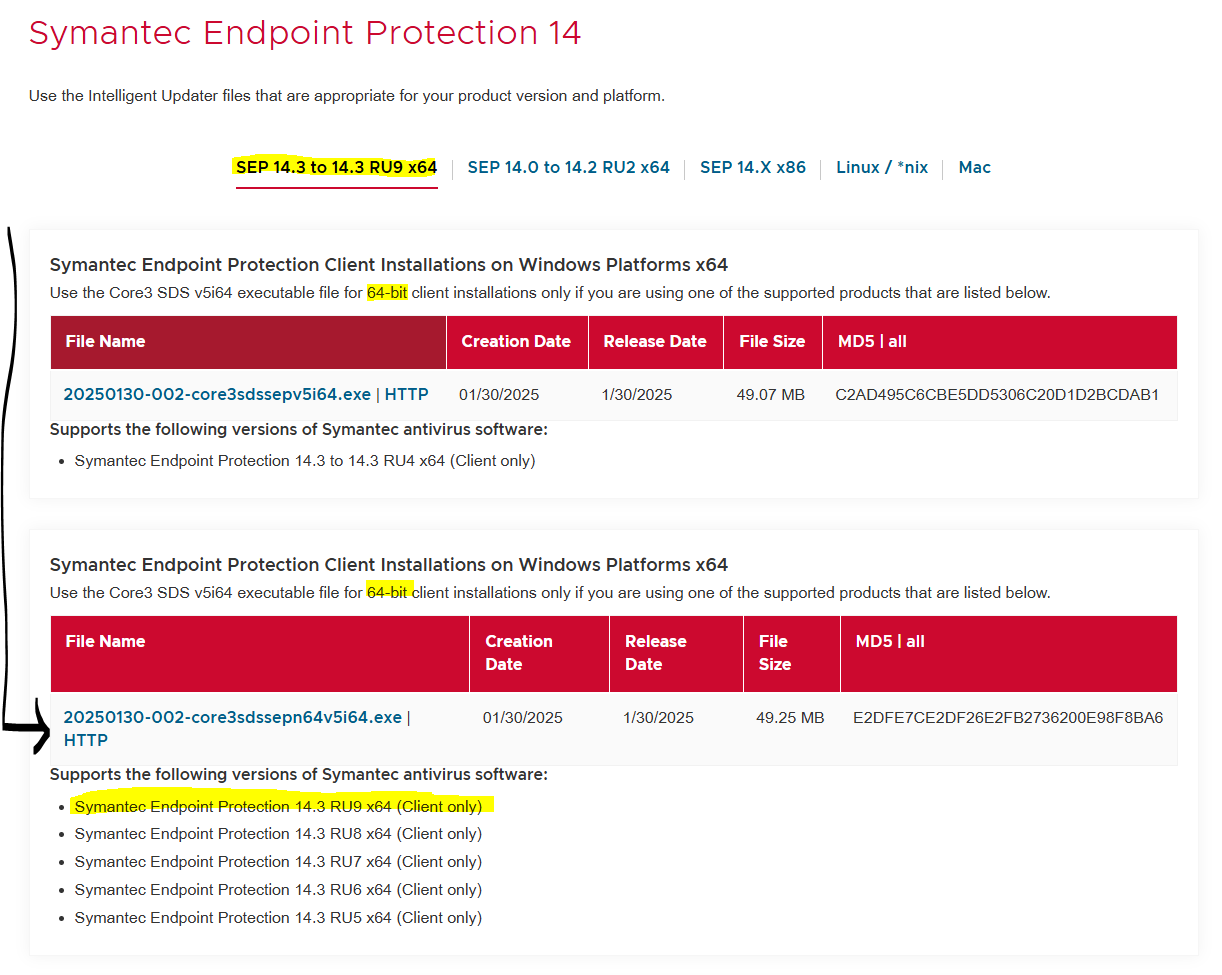1222x975 pixels.
Task: Open 'all' hashes link in second table header
Action: click(915, 641)
